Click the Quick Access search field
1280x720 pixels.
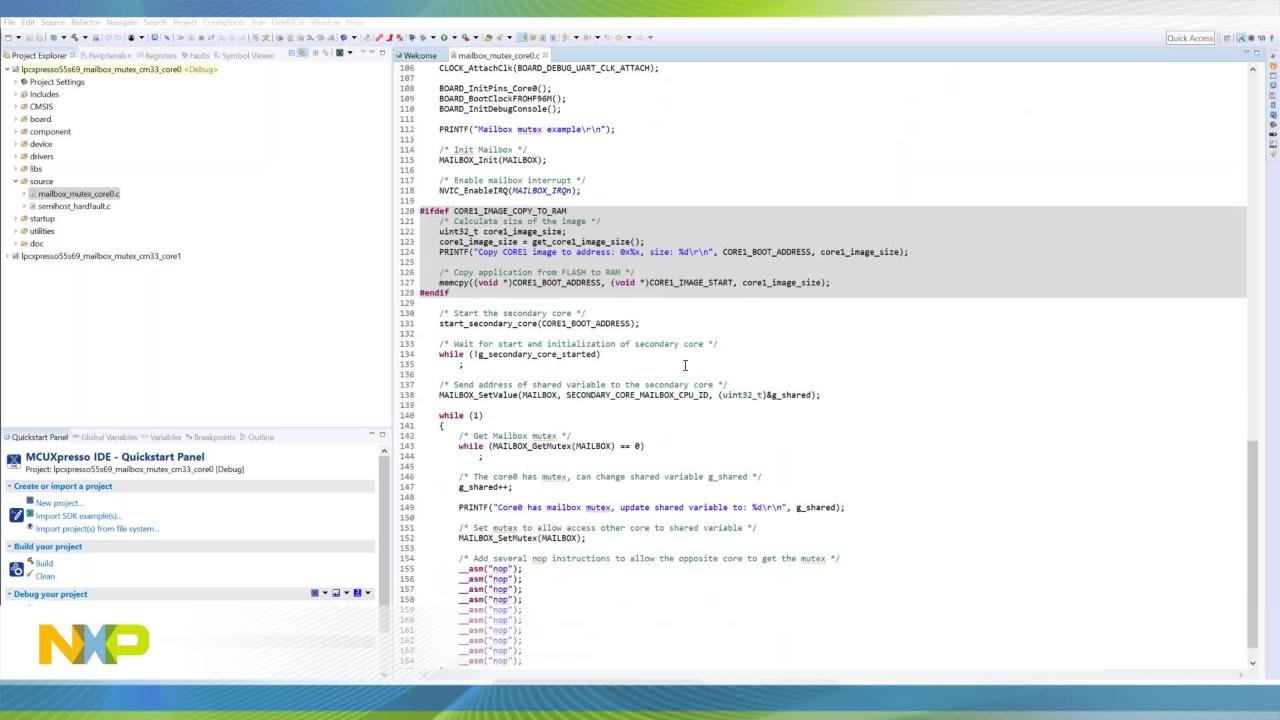[1190, 38]
